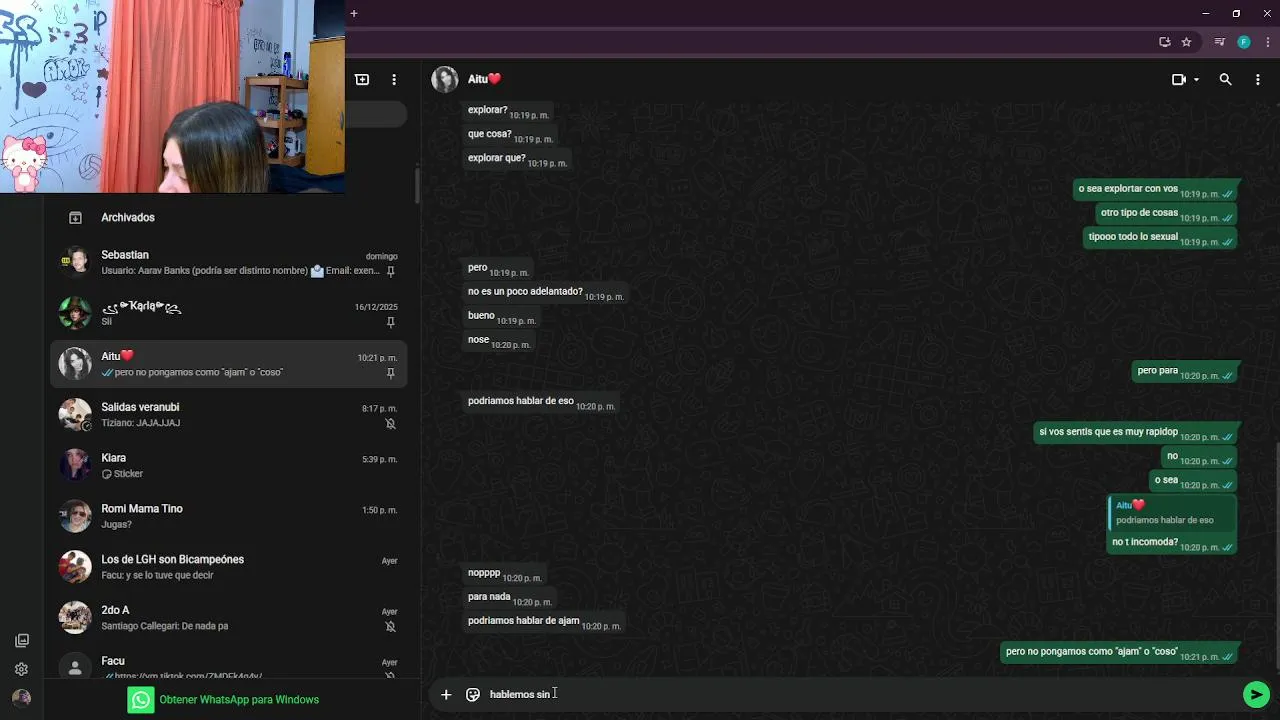Open Aitu contact name in chat header
1280x720 pixels.
[484, 79]
